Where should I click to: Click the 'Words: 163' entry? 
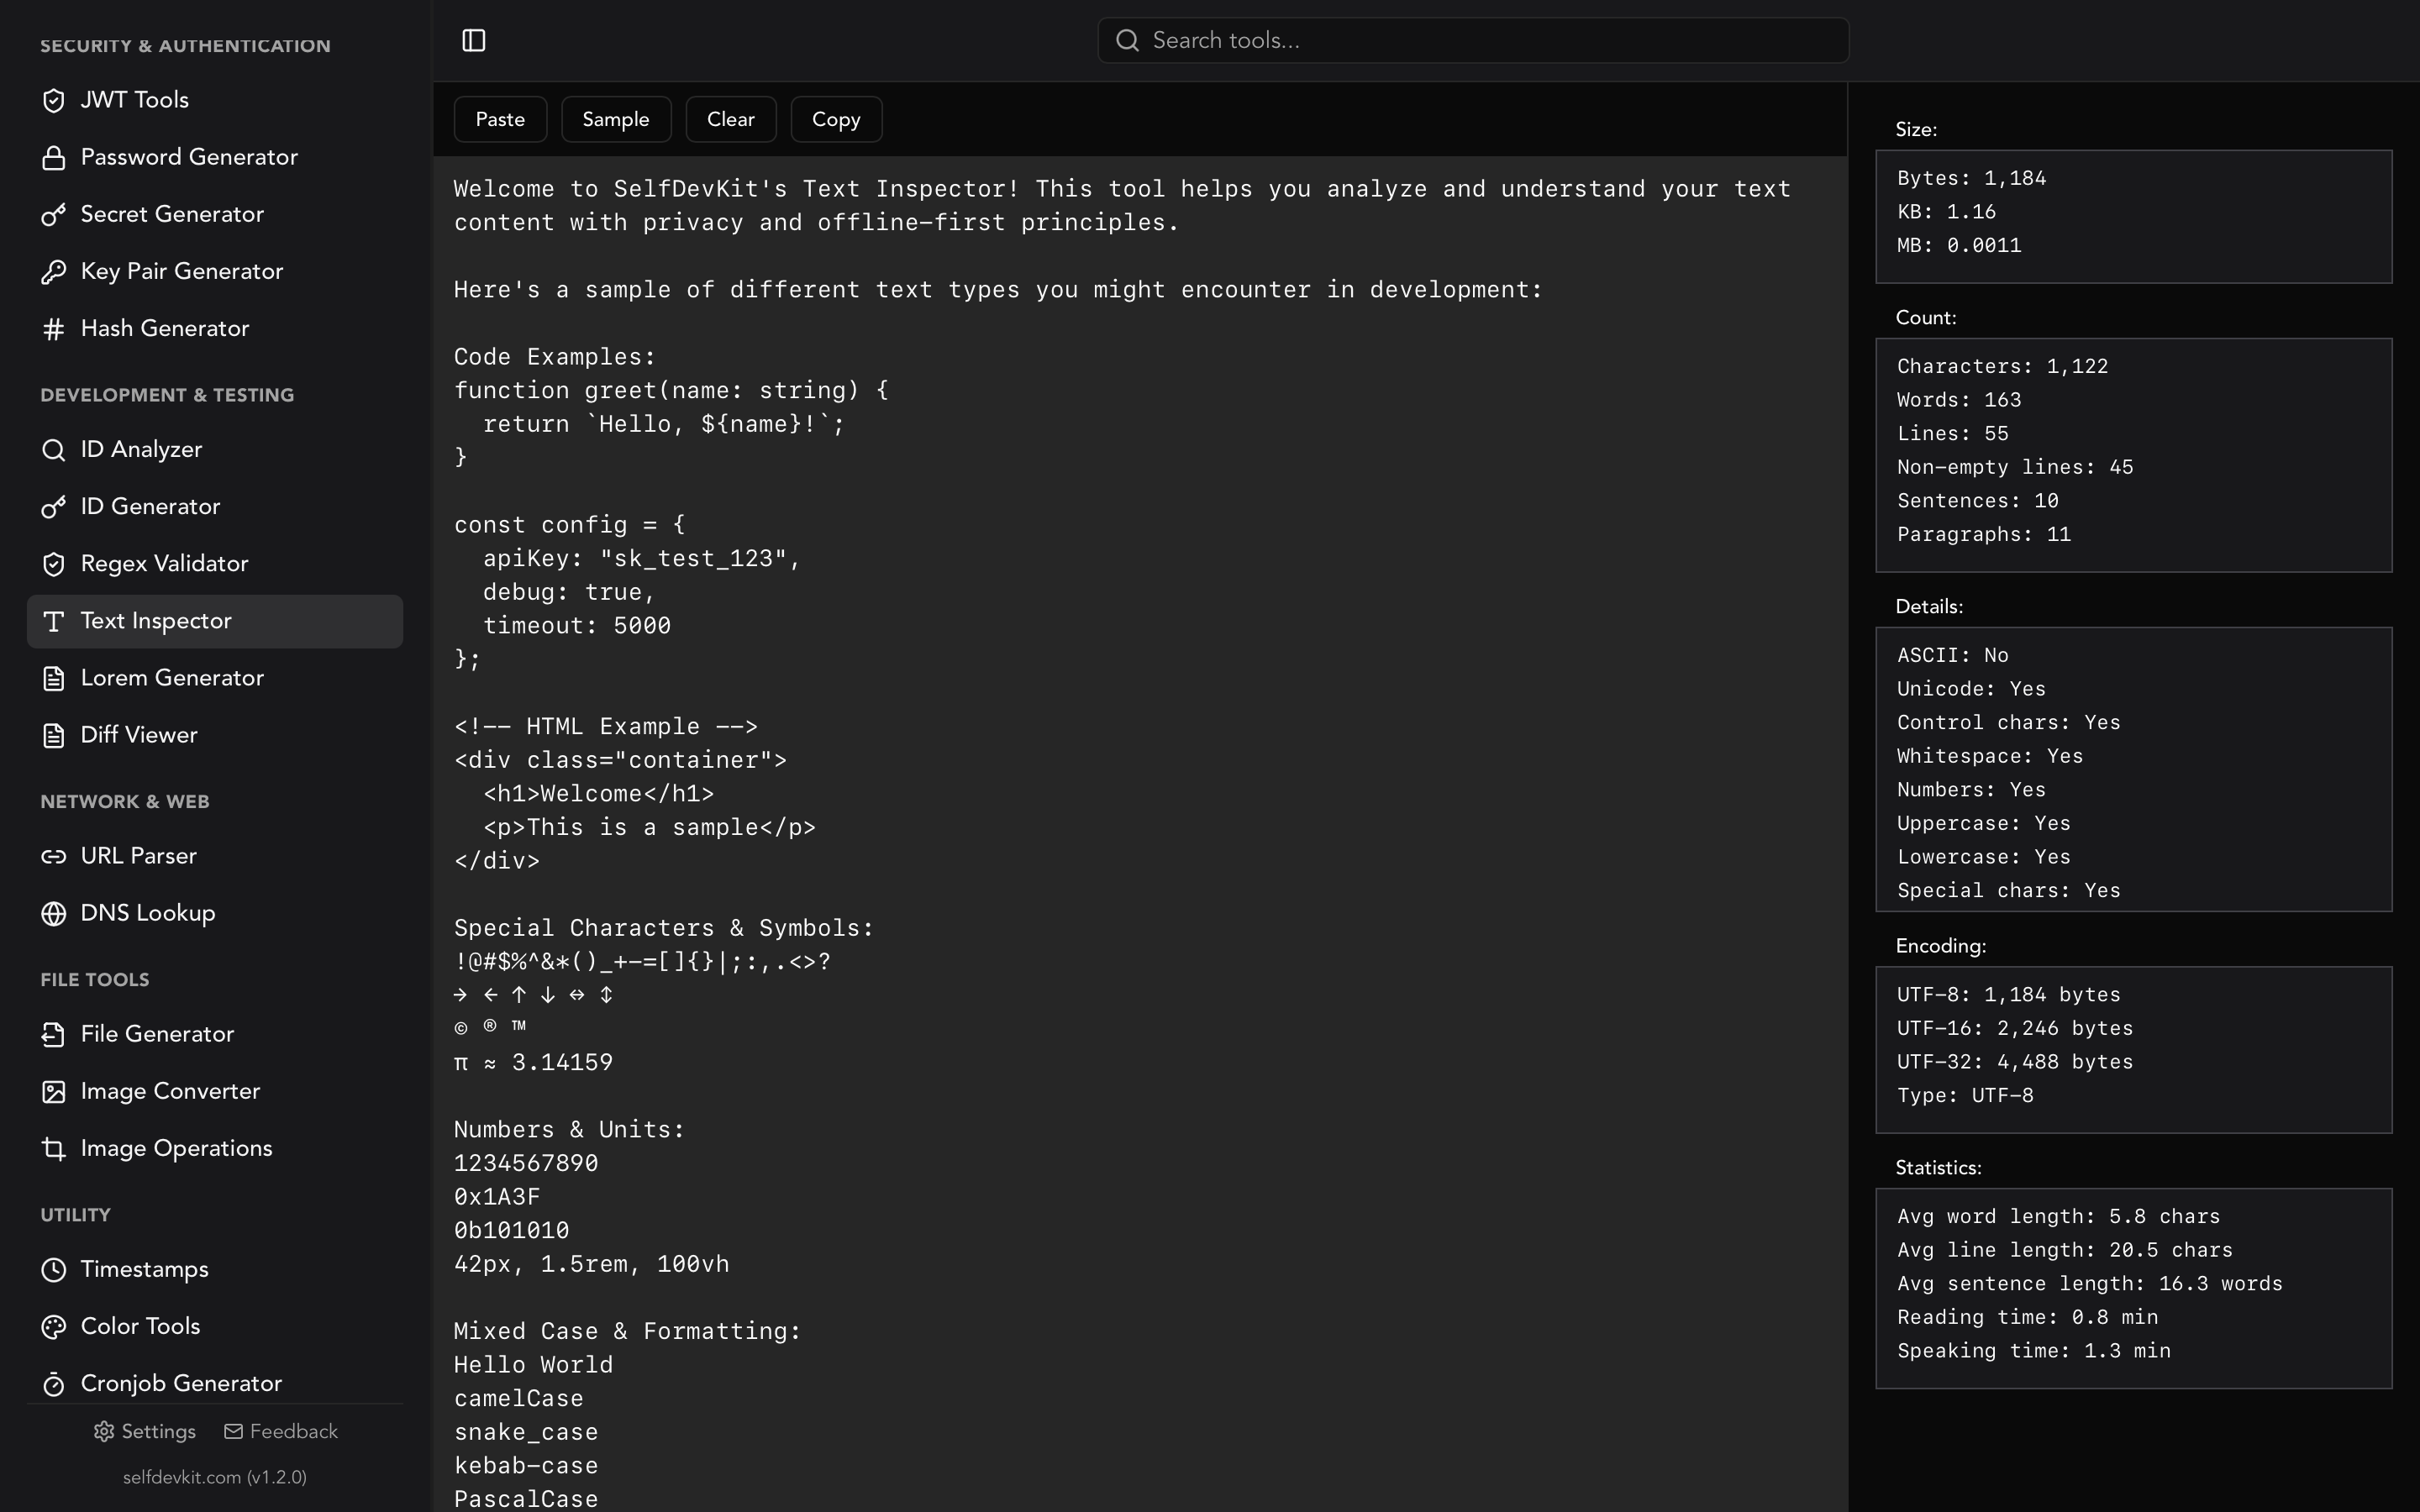(1959, 400)
